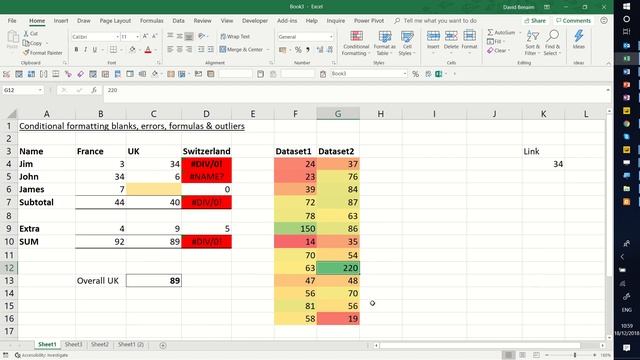640x360 pixels.
Task: Toggle Wrap Text
Action: click(235, 37)
